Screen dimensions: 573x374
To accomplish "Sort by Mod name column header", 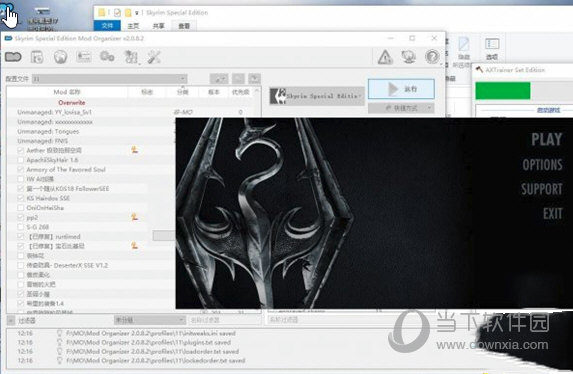I will 67,92.
